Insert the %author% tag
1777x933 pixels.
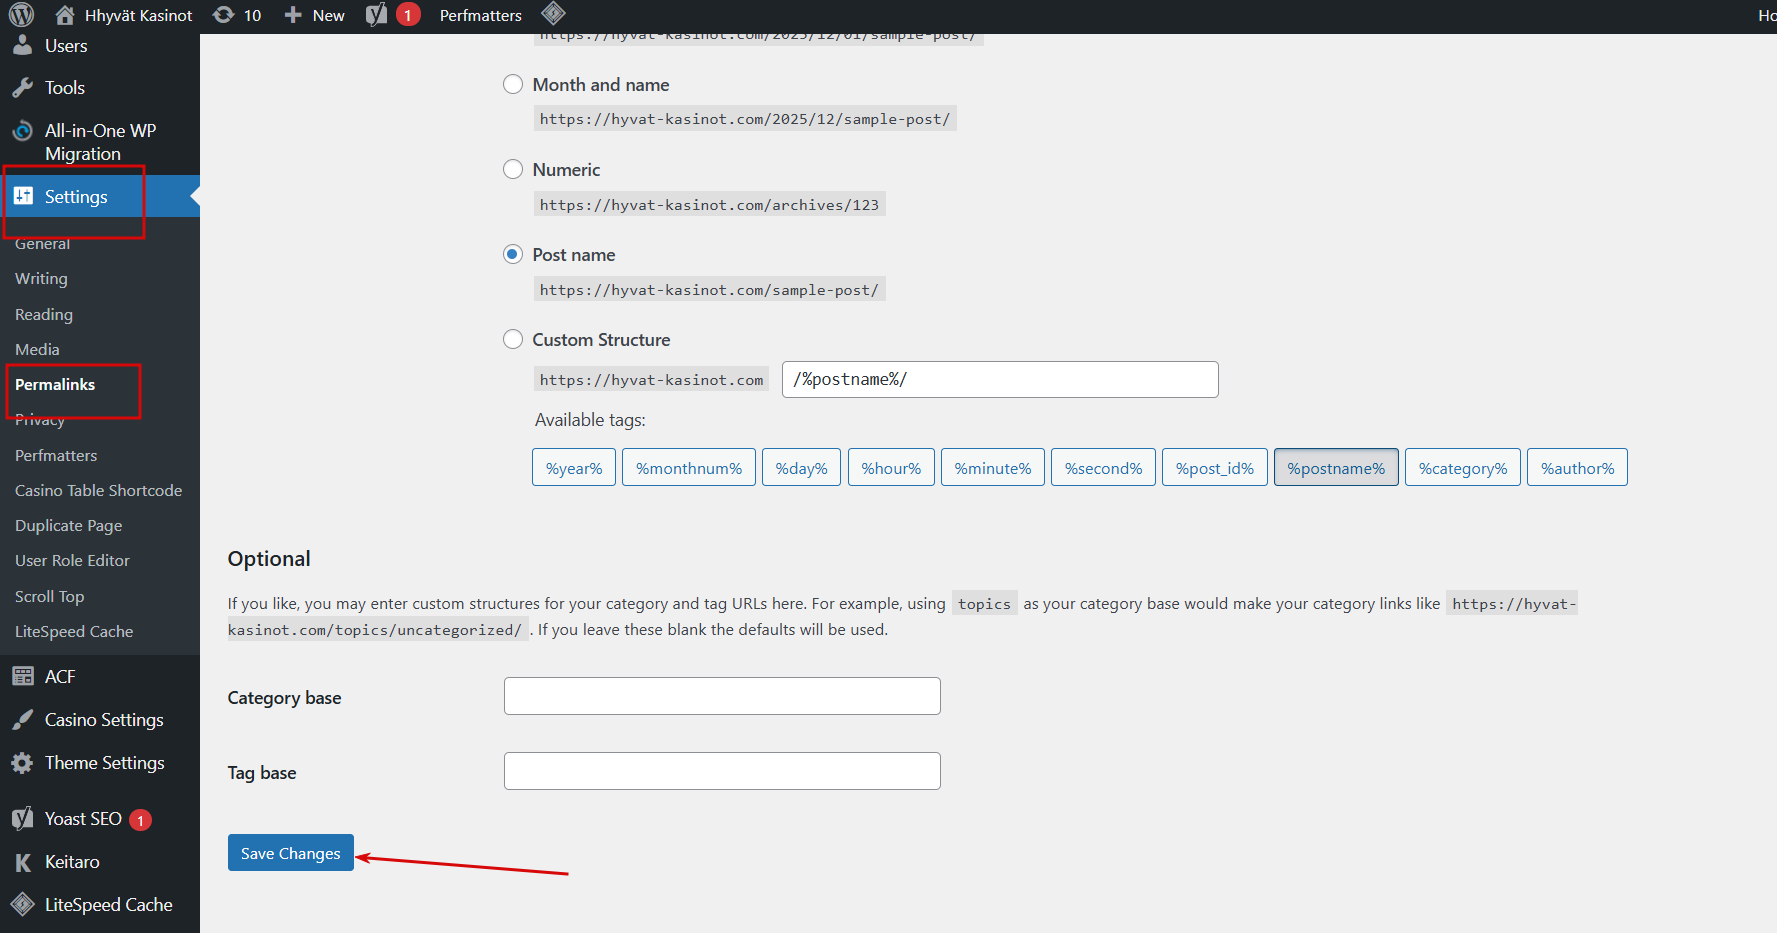(x=1577, y=467)
